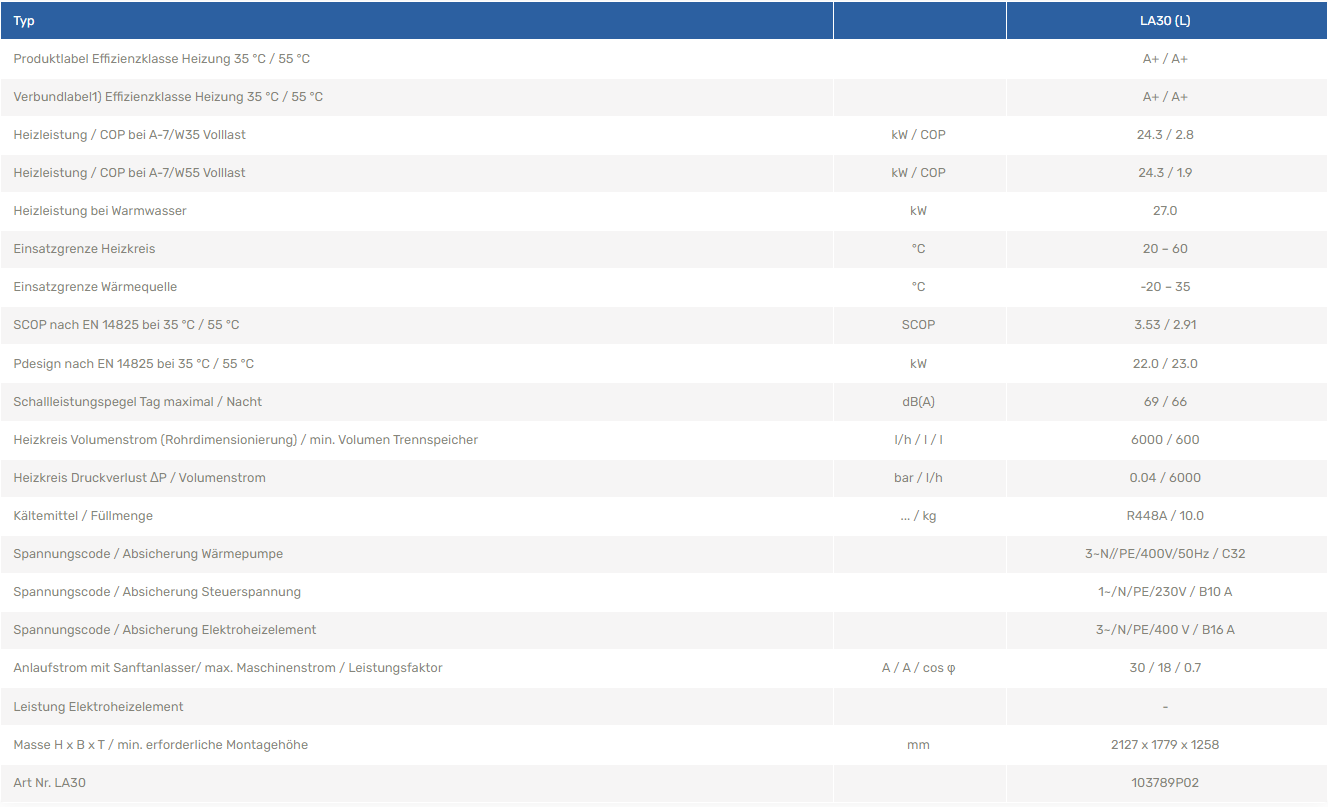The width and height of the screenshot is (1328, 807).
Task: Select the 'LA30 (L)' column header
Action: tap(1165, 21)
